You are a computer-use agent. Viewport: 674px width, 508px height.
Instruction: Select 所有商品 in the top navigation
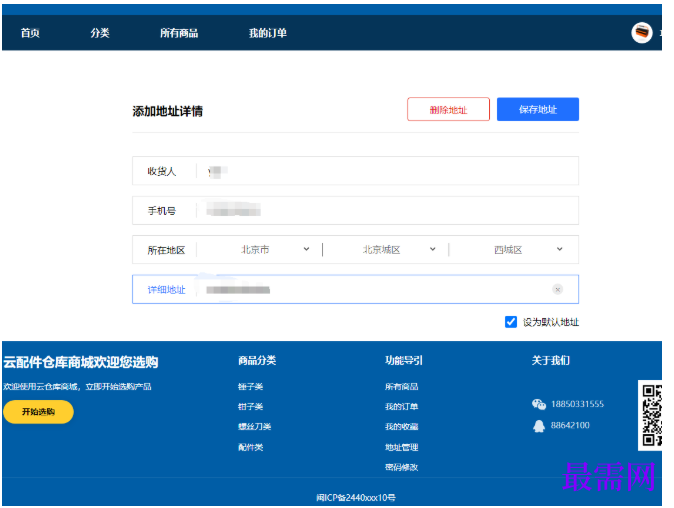(x=179, y=33)
